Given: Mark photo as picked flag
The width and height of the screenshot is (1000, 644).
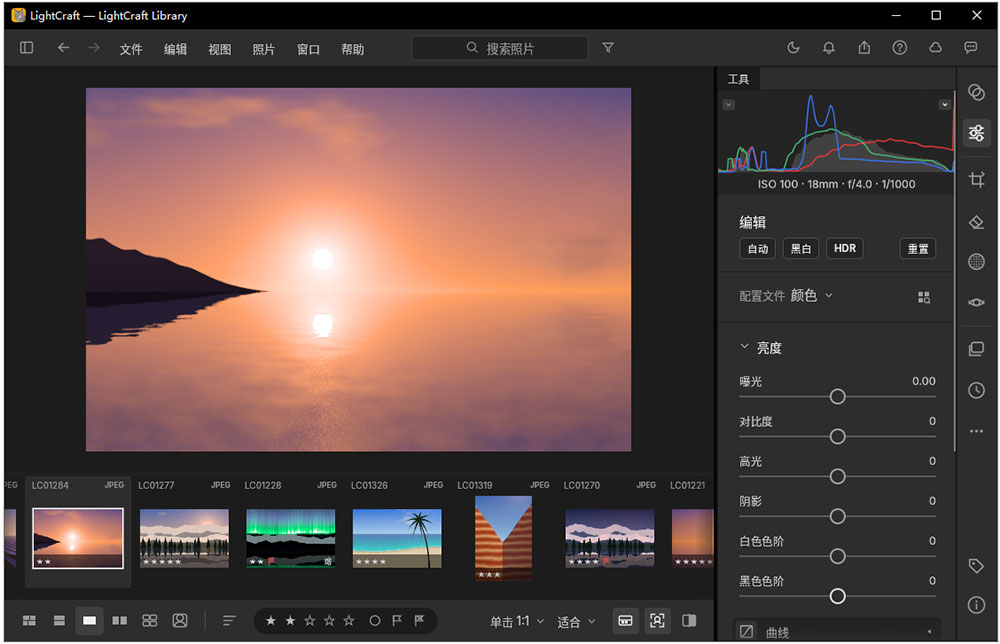Looking at the screenshot, I should (x=397, y=620).
